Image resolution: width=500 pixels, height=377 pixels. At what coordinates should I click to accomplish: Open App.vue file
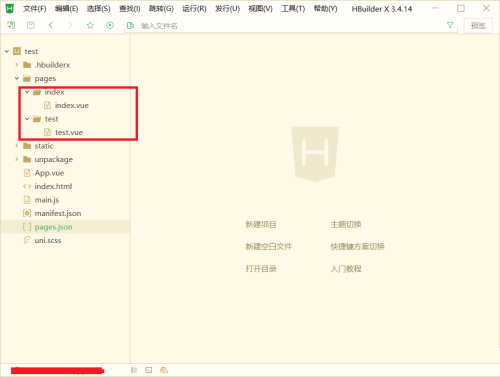49,173
